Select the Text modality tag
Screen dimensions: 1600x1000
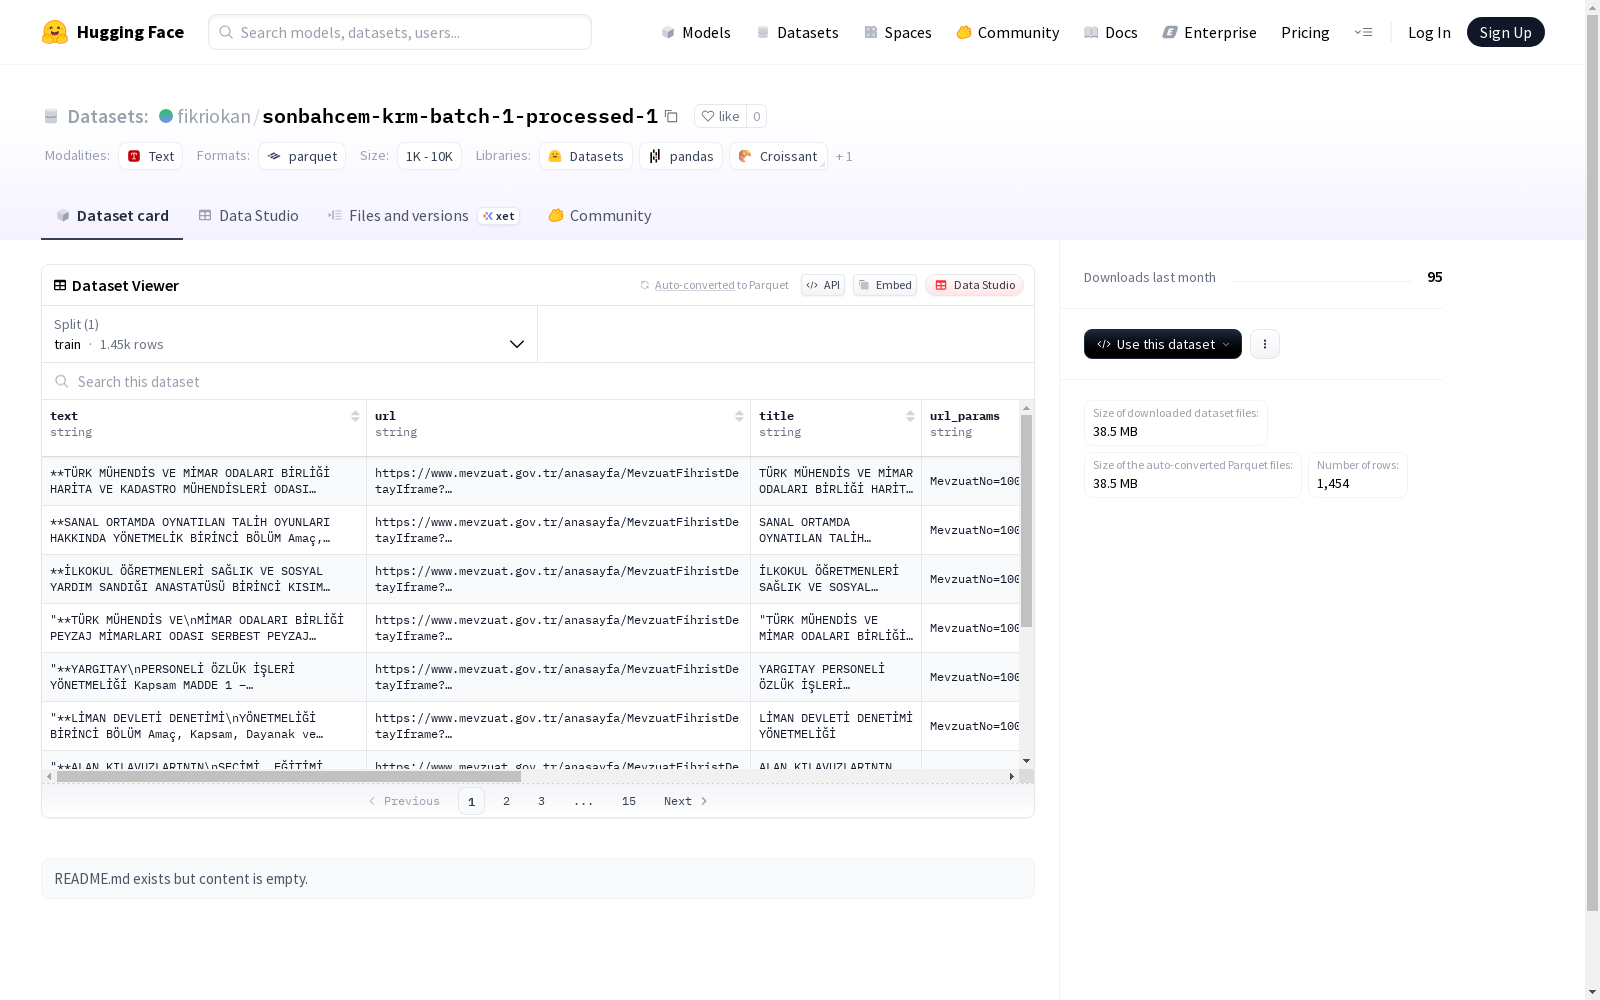(x=150, y=156)
